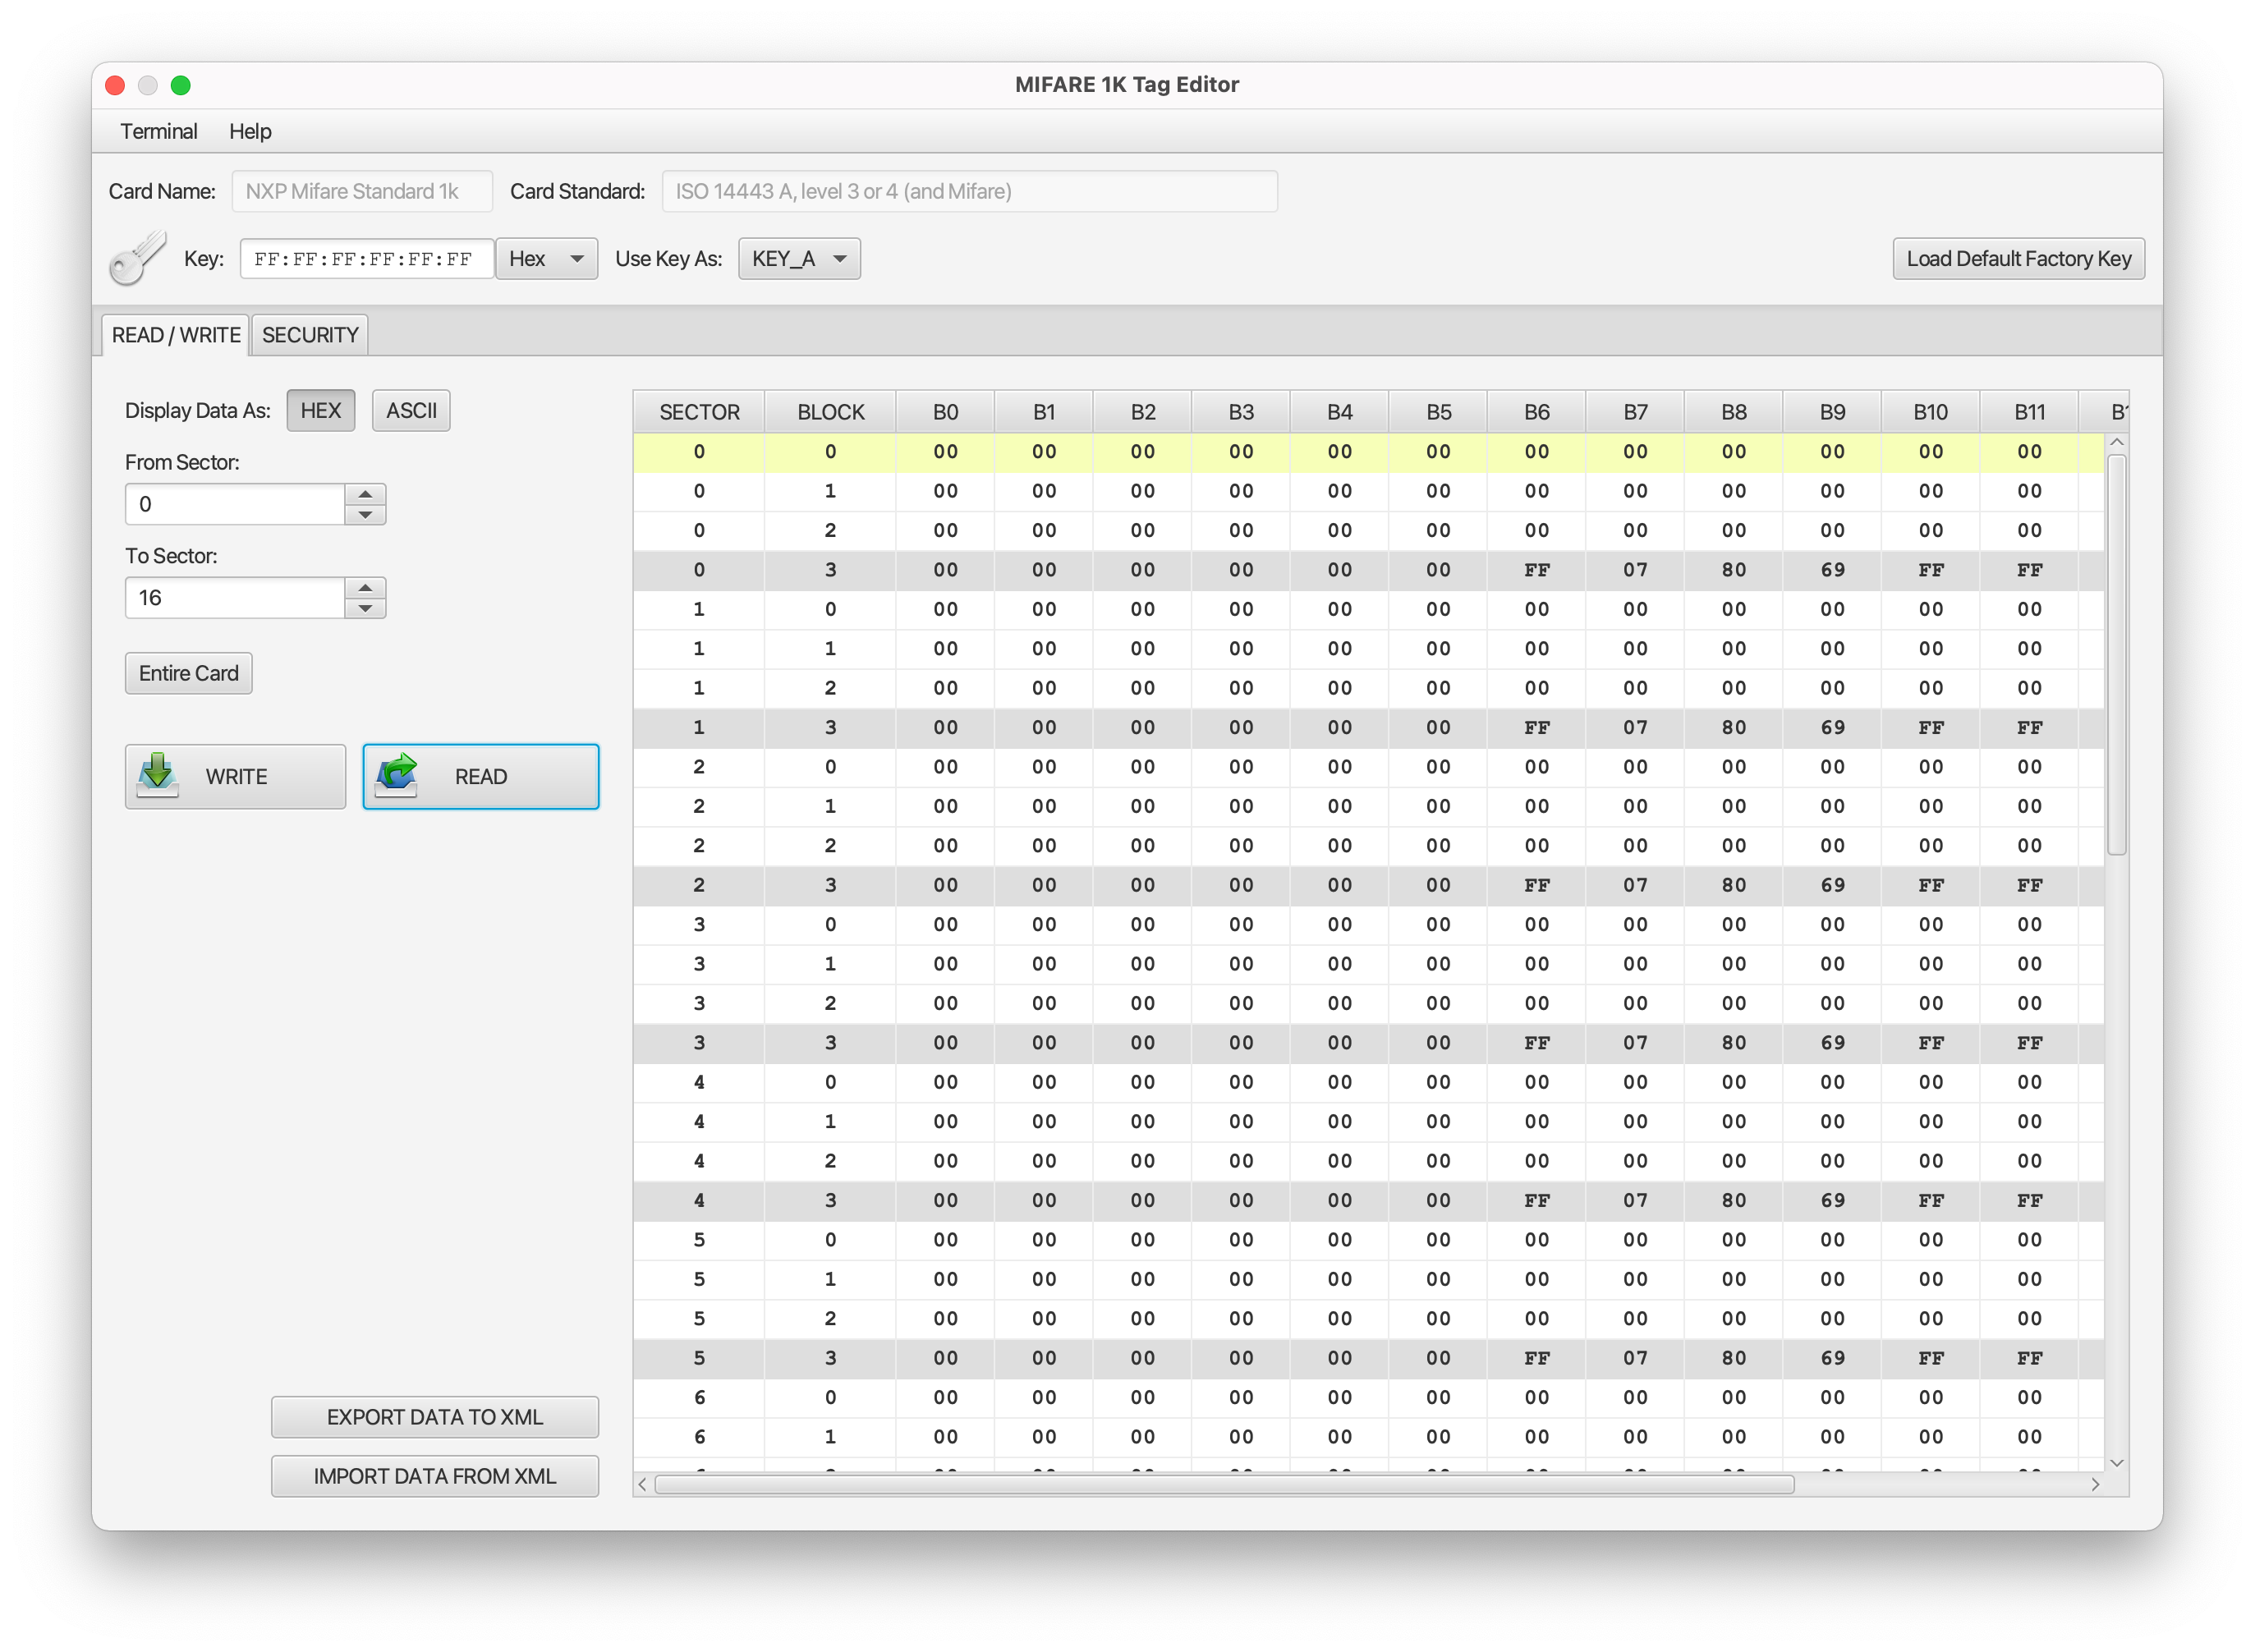The height and width of the screenshot is (1652, 2255).
Task: Click EXPORT DATA TO XML button
Action: 434,1417
